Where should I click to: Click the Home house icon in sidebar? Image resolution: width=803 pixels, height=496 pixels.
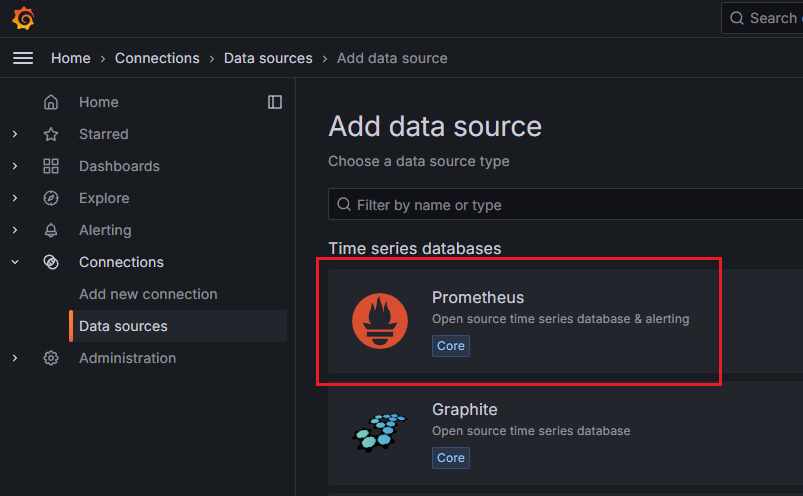(51, 102)
